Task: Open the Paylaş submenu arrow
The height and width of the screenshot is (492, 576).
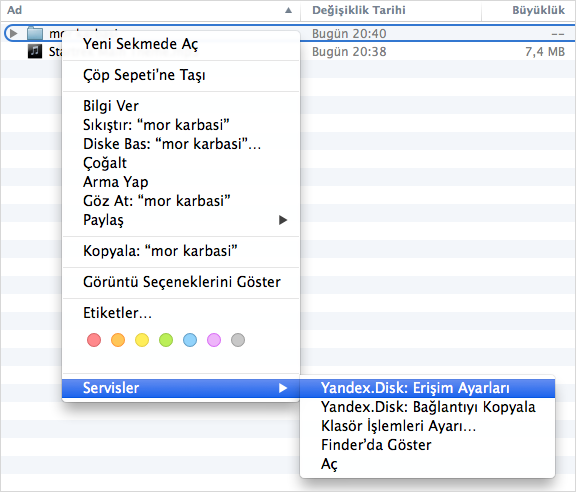Action: pos(282,220)
